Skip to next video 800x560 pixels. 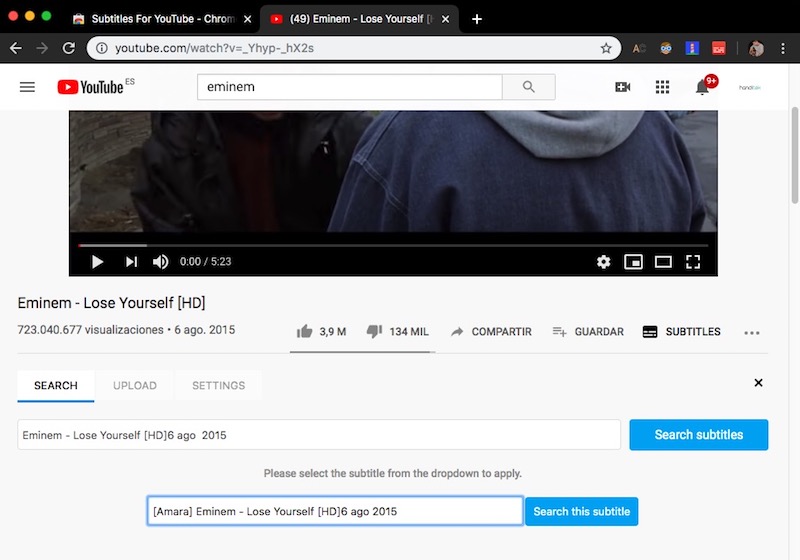pos(131,262)
